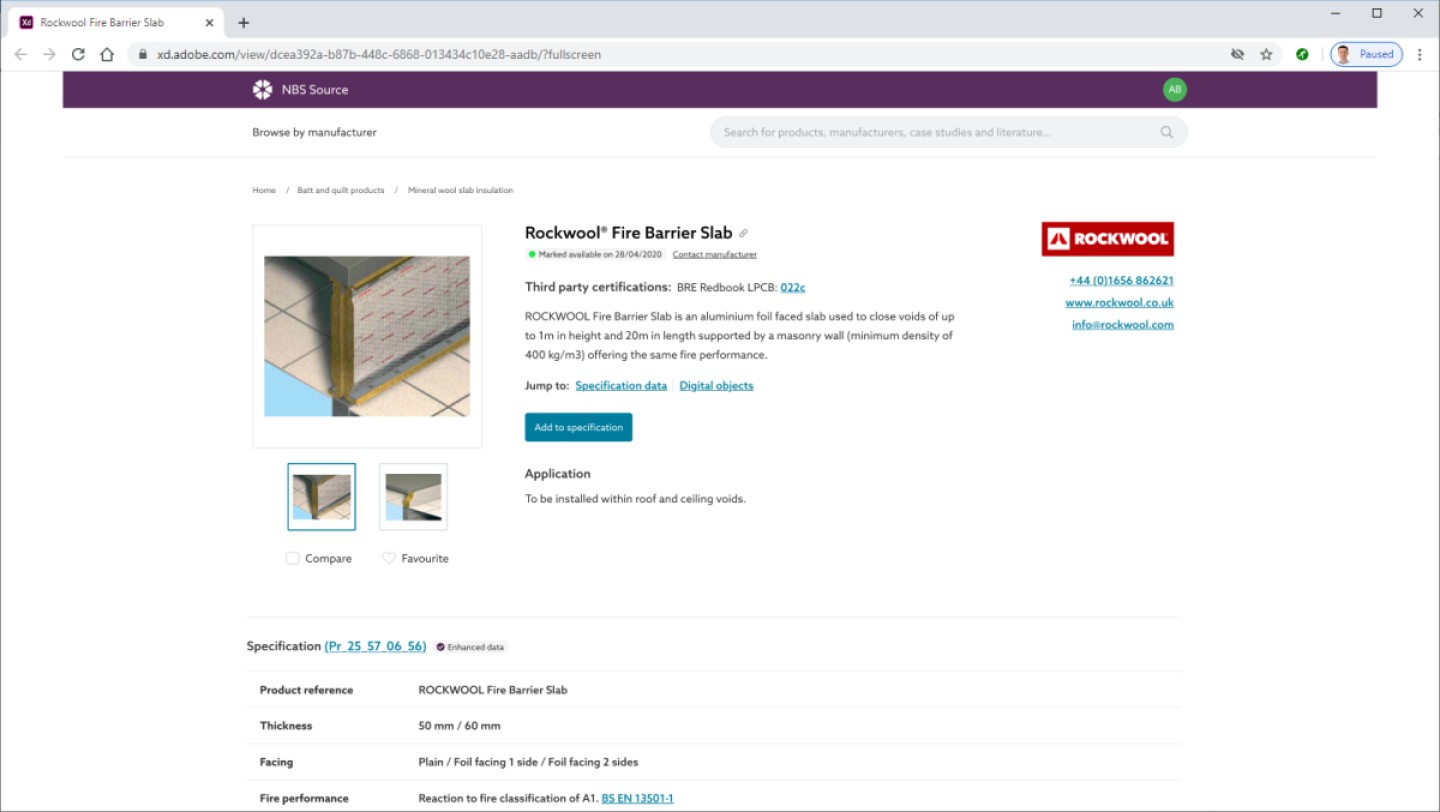The width and height of the screenshot is (1440, 812).
Task: Open the AB user avatar
Action: pos(1174,90)
